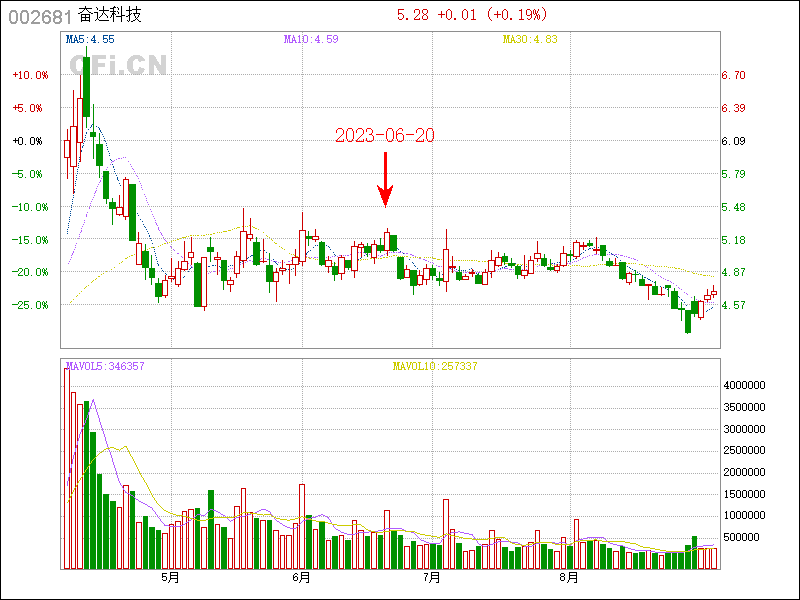Click the current price 5.28 in header

click(413, 15)
